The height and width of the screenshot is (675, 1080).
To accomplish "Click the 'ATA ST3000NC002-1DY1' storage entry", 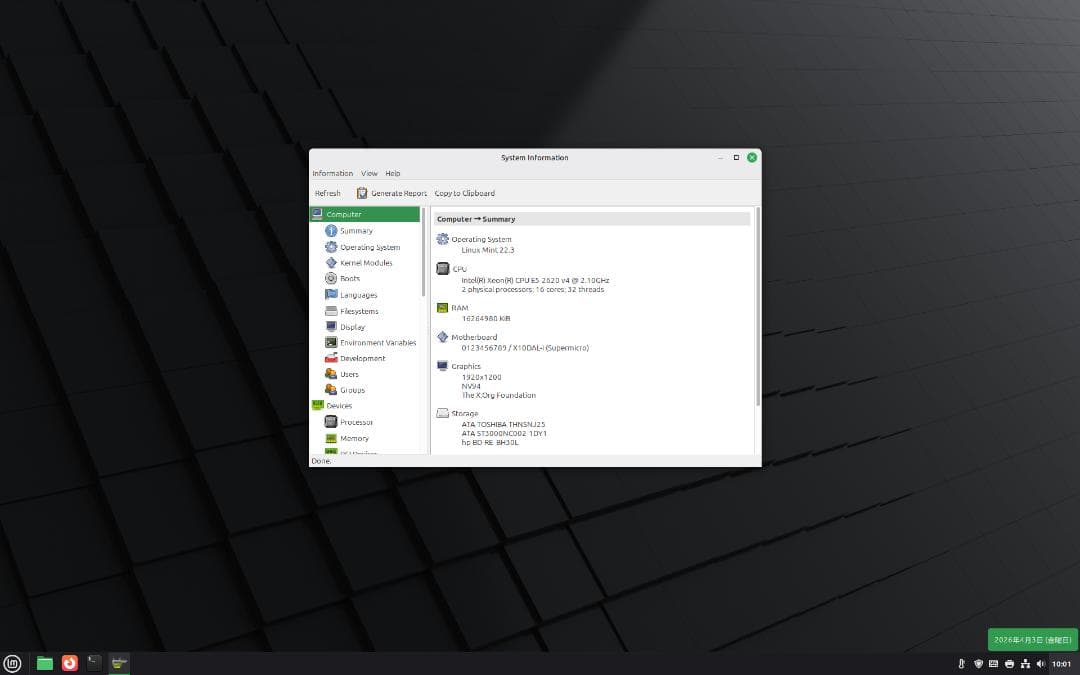I will coord(504,434).
